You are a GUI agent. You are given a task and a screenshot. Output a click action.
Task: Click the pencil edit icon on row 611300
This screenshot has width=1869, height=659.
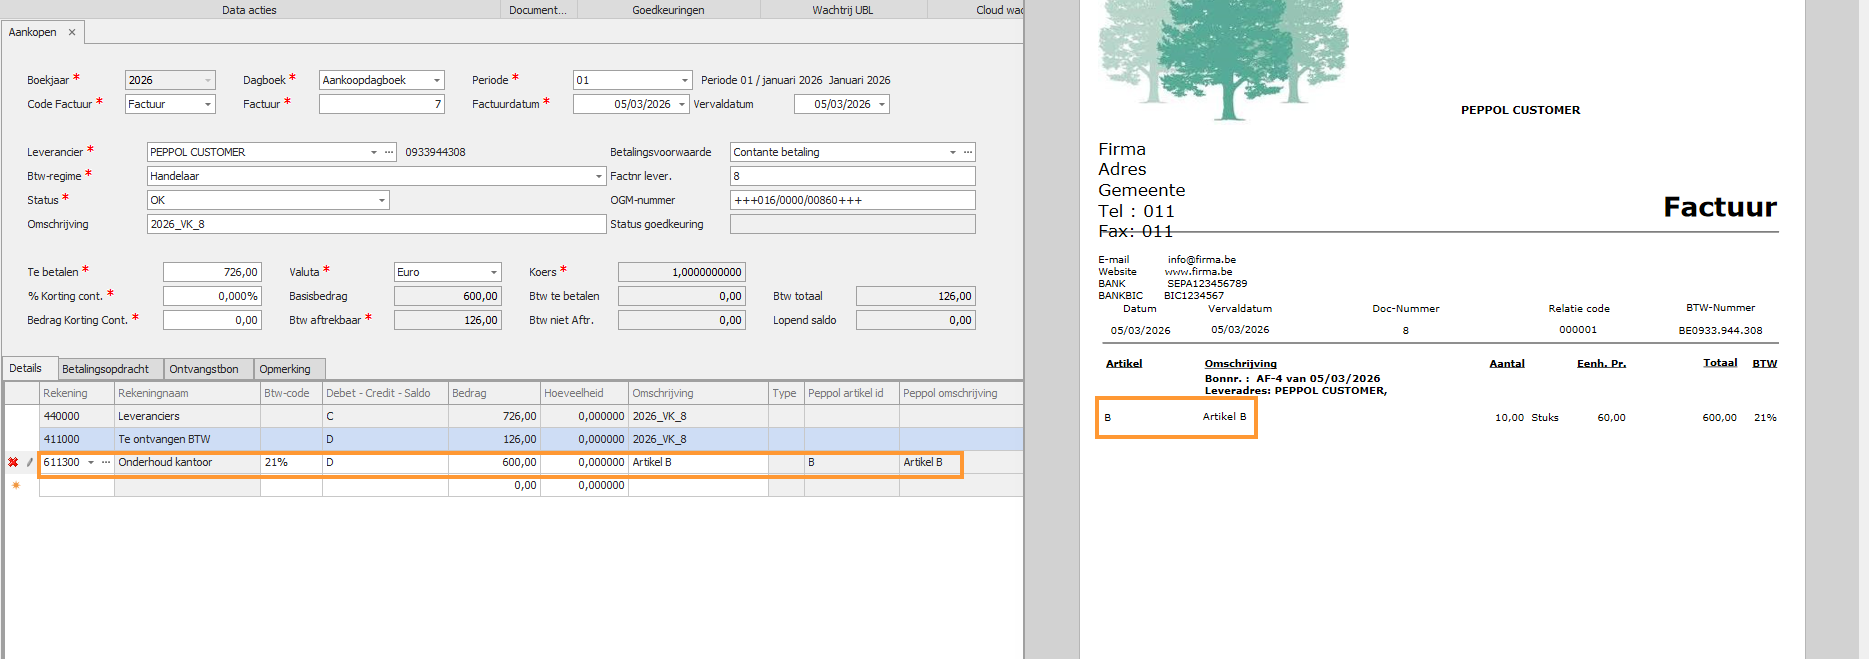[x=29, y=462]
